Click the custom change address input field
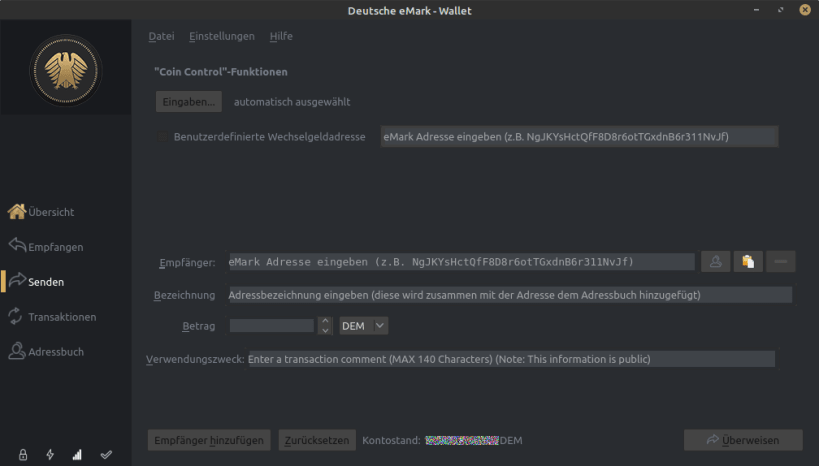Screen dimensions: 819x466 [579, 137]
